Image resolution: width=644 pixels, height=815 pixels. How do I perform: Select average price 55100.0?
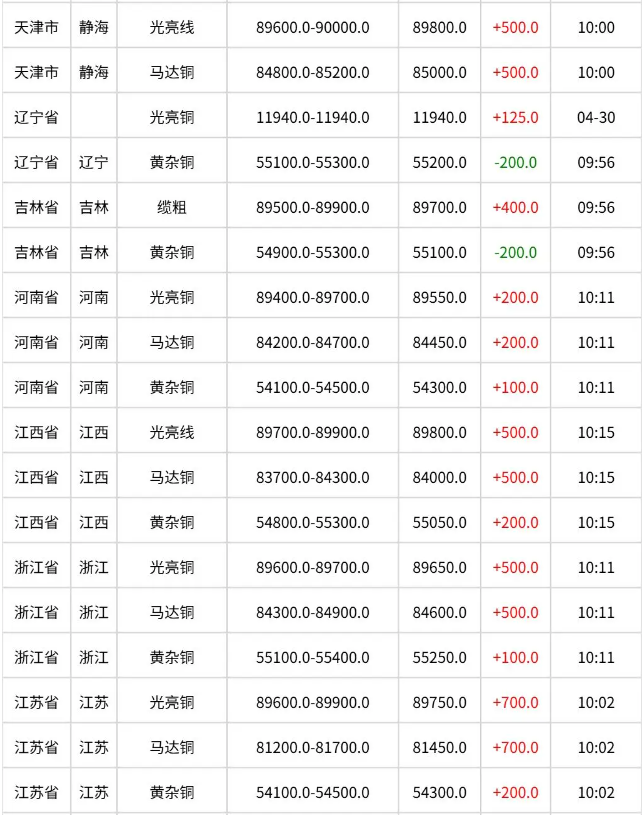[x=439, y=253]
